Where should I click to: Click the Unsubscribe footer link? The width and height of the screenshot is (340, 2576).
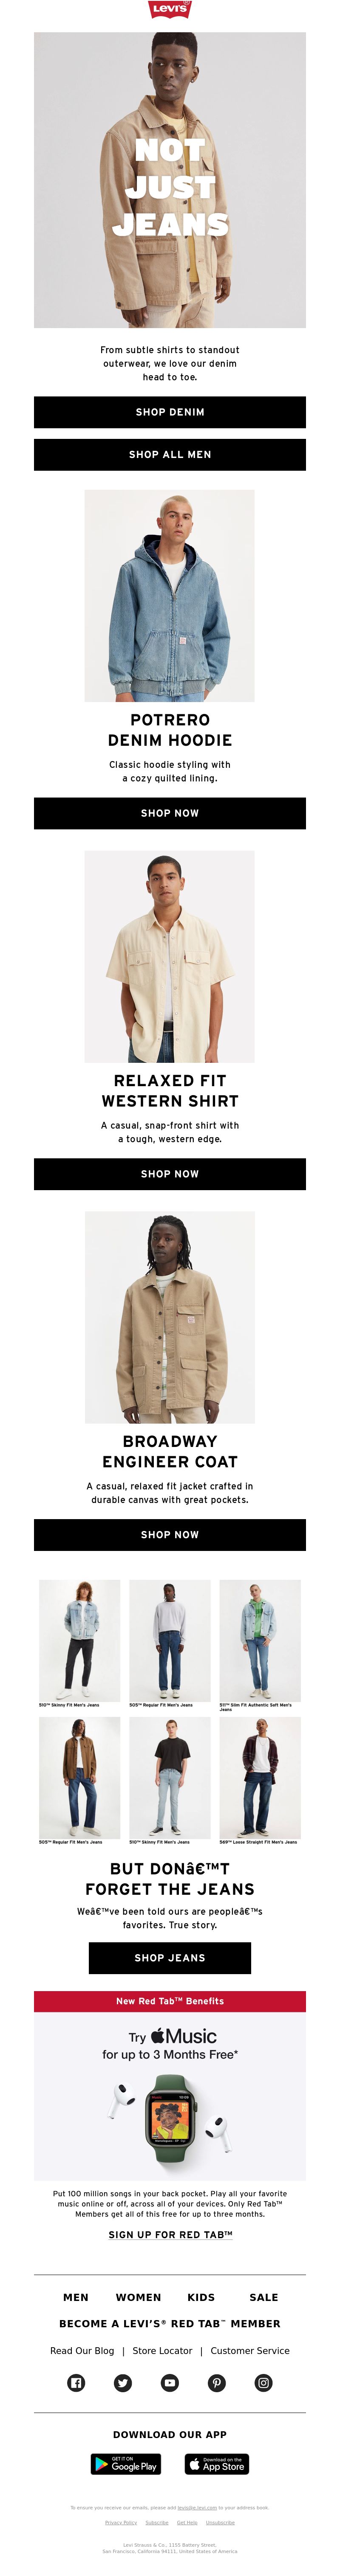[220, 2522]
